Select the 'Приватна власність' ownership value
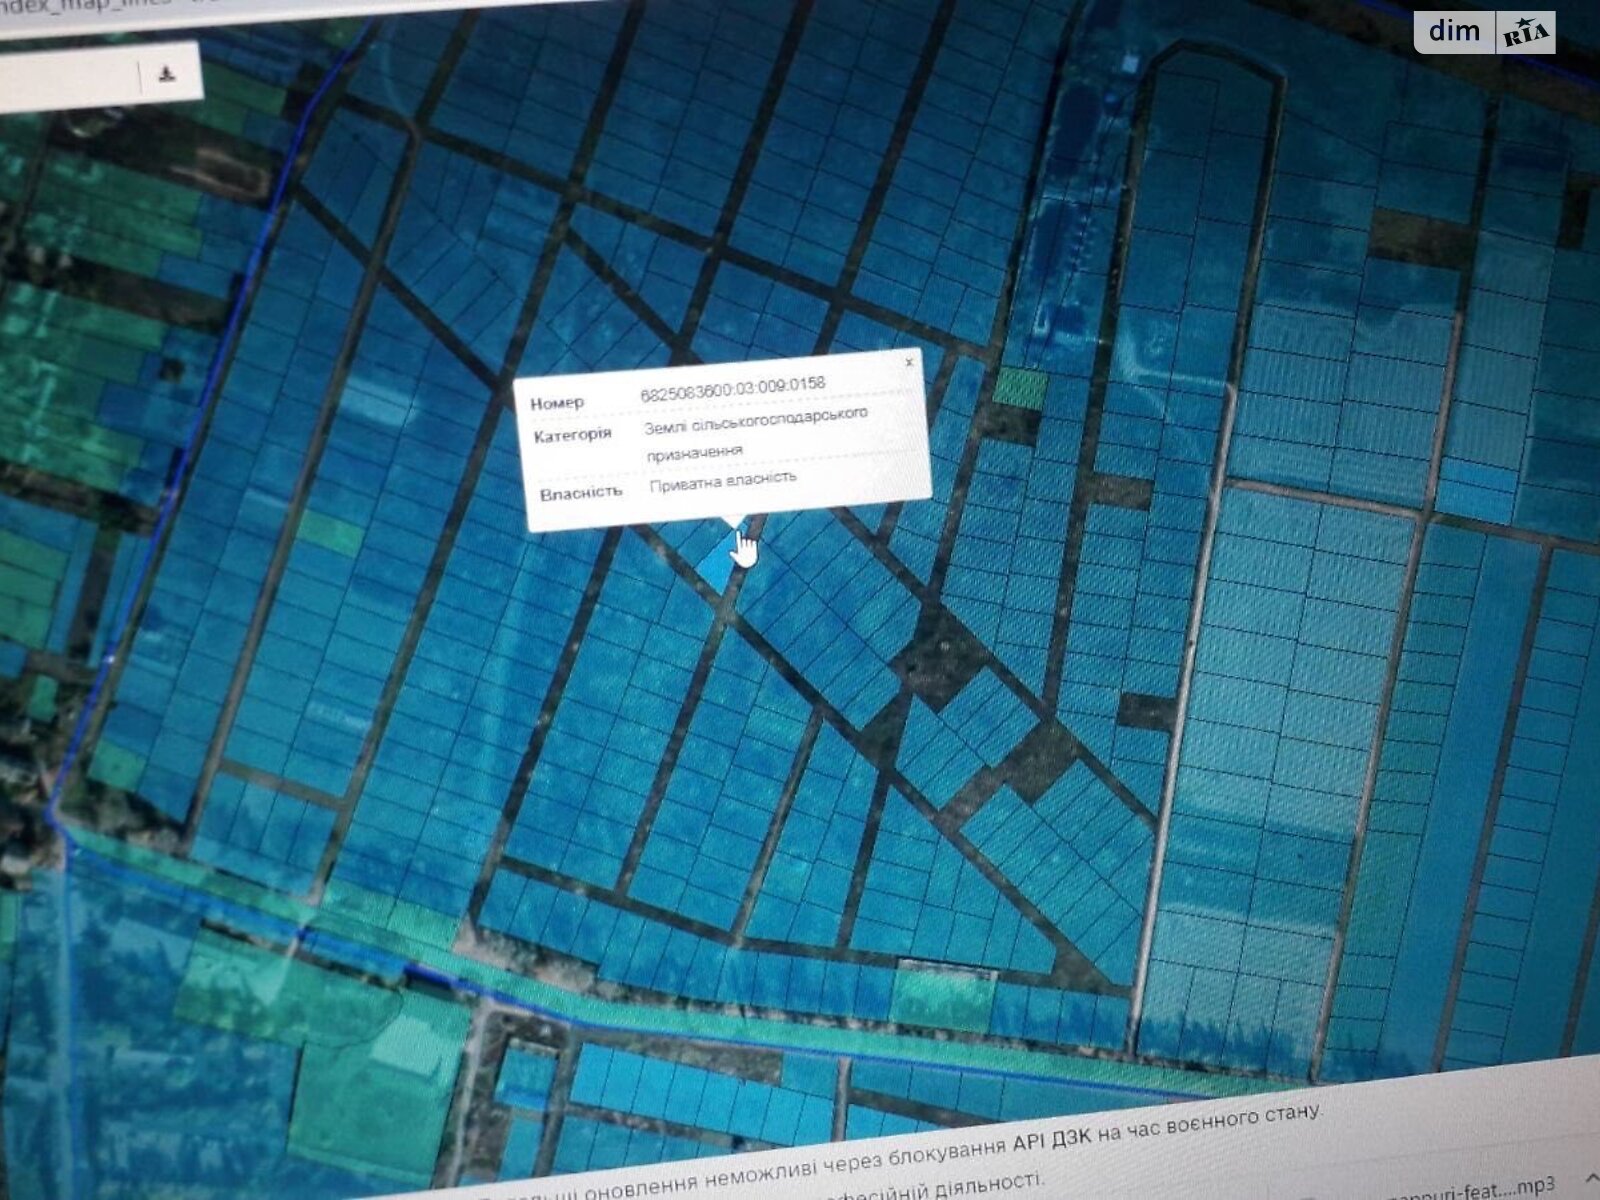Screen dimensions: 1600x1200 pos(723,481)
